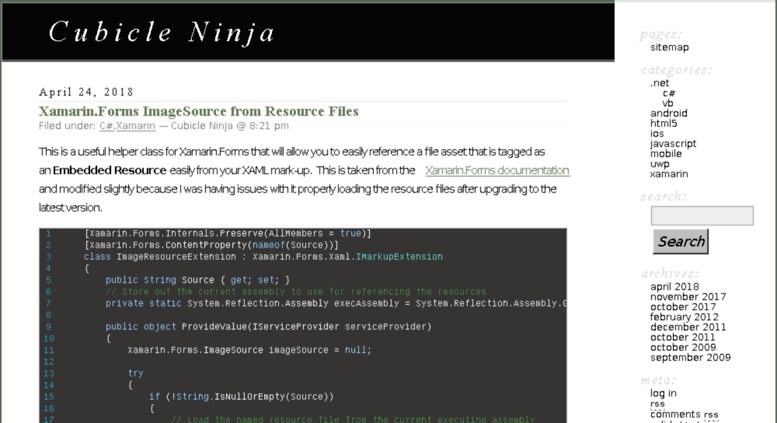Image resolution: width=777 pixels, height=423 pixels.
Task: Click the Search button
Action: click(x=681, y=241)
